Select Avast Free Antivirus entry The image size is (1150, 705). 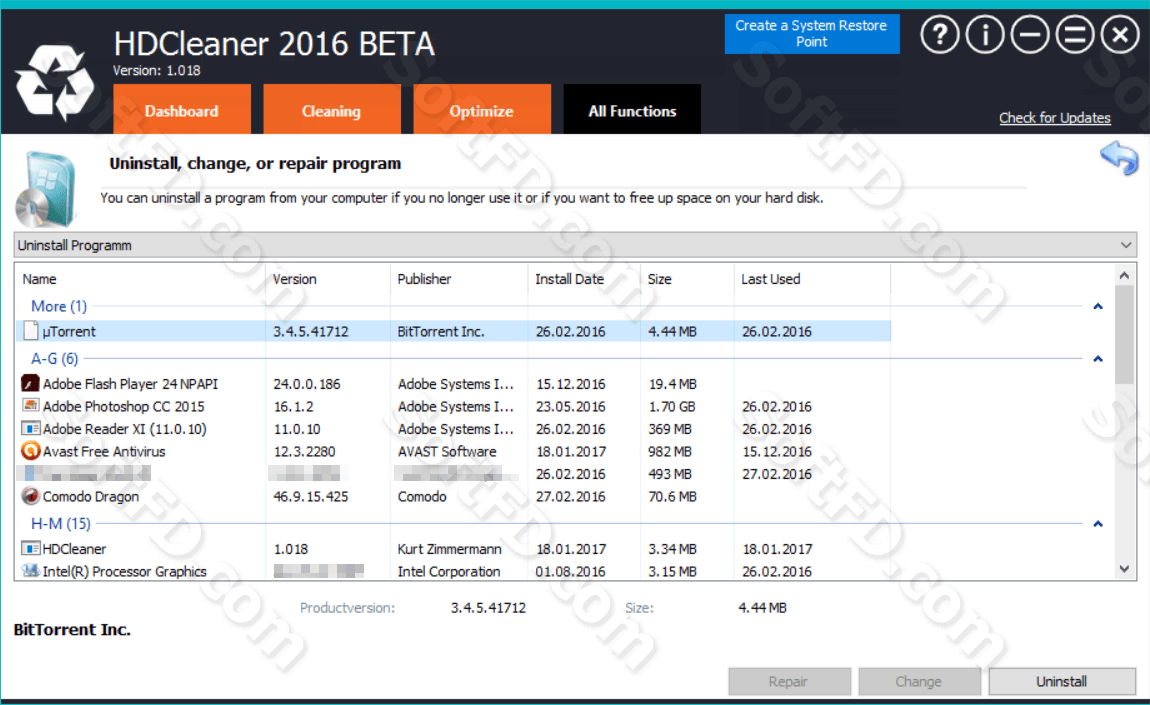(104, 452)
